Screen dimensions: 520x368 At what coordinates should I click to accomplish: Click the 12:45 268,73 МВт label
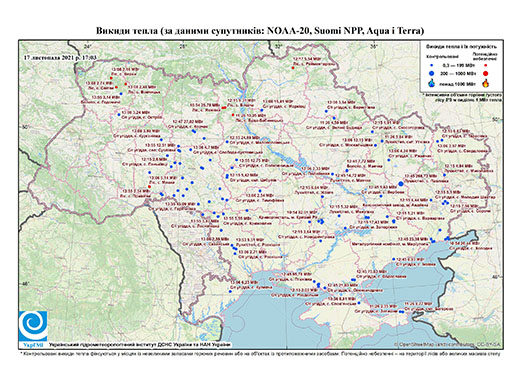tap(421, 176)
